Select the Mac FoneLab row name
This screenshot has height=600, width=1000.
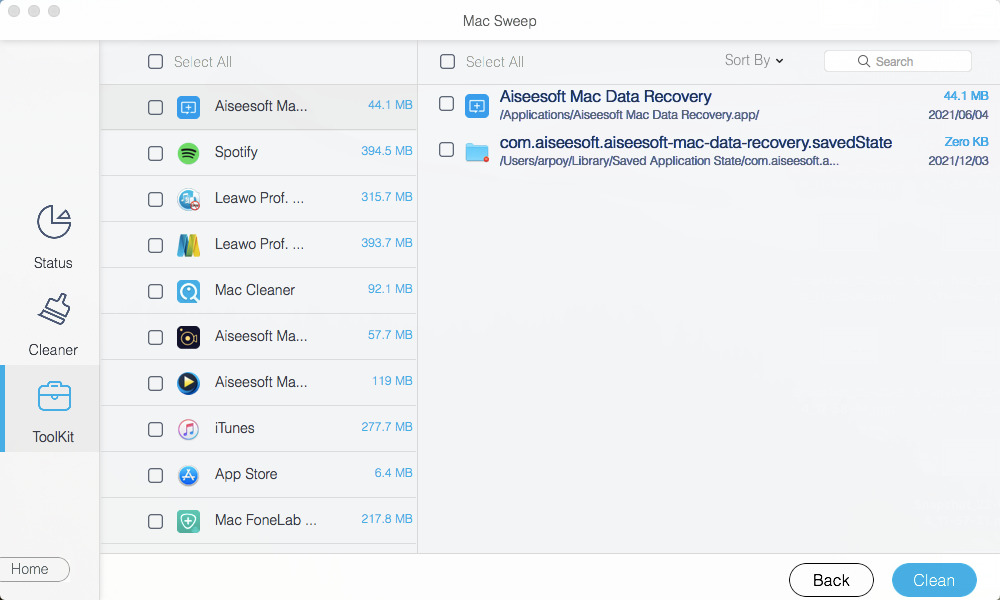click(265, 520)
